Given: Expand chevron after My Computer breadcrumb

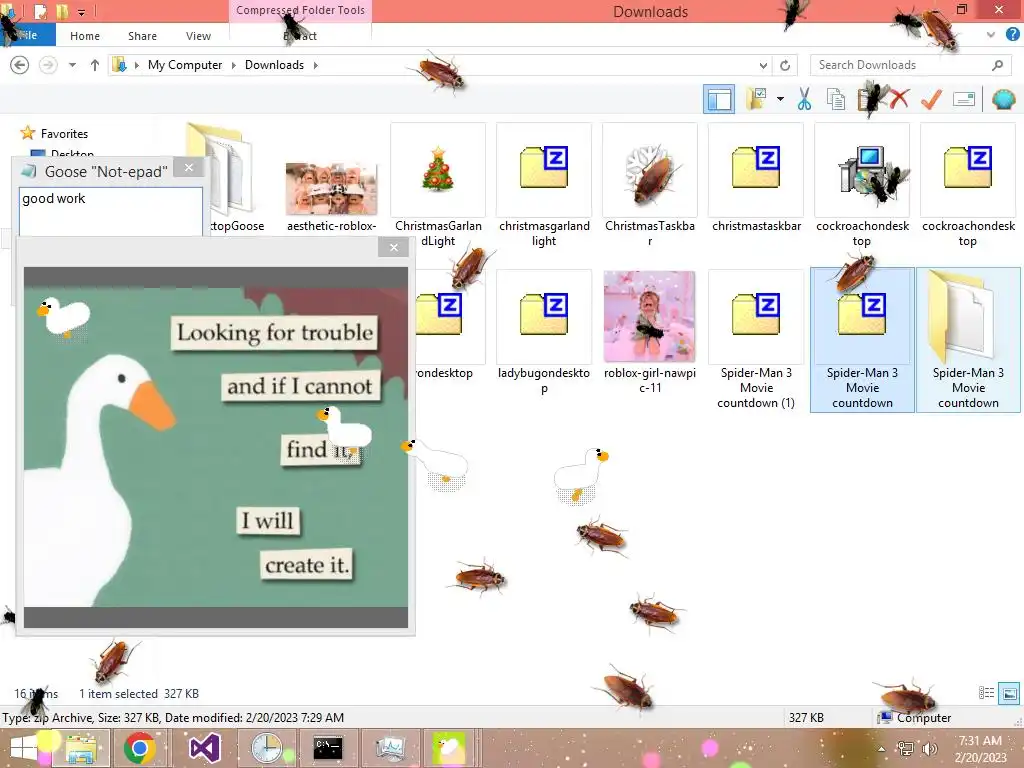Looking at the screenshot, I should click(234, 65).
